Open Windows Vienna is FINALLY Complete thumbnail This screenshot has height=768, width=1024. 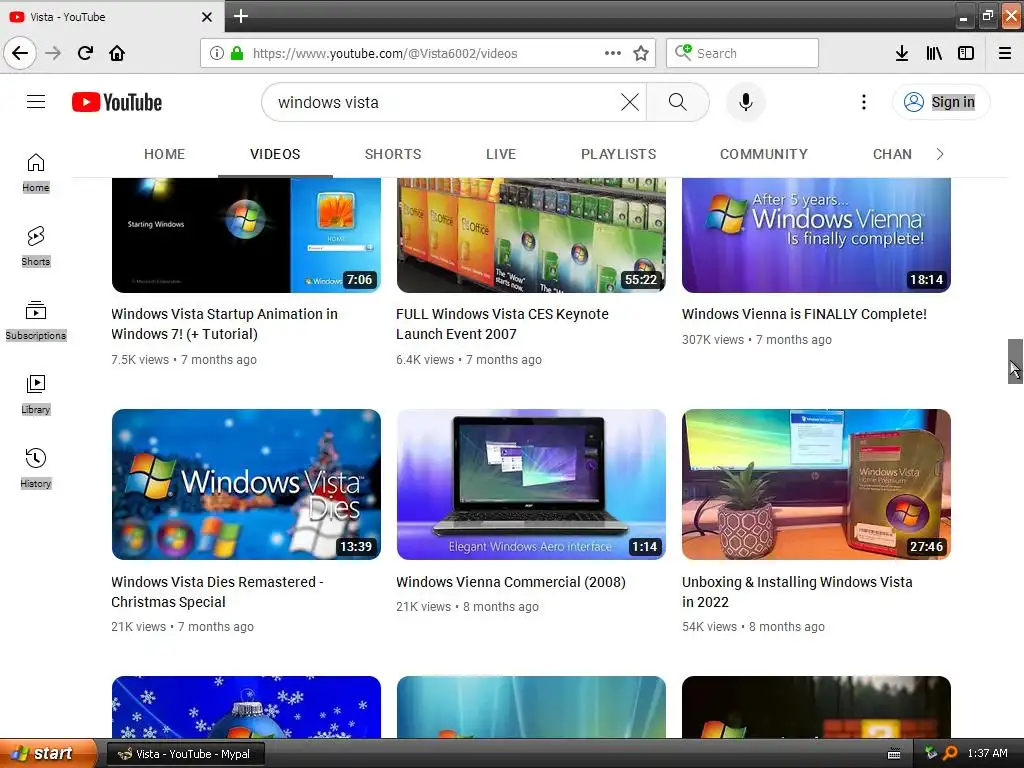coord(816,235)
